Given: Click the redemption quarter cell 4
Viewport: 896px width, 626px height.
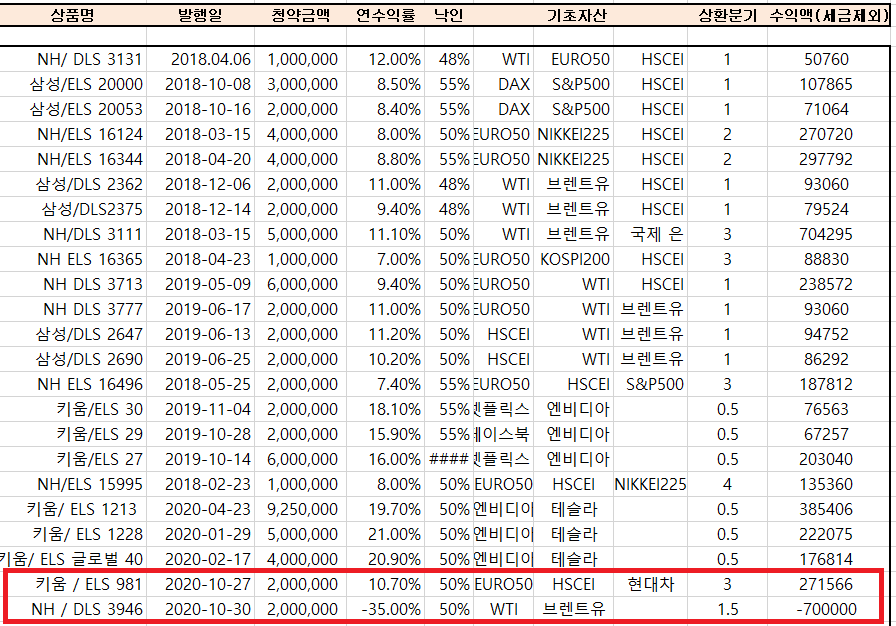Looking at the screenshot, I should coord(727,485).
